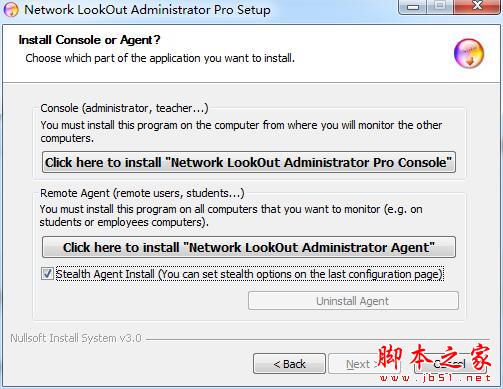The width and height of the screenshot is (503, 389).
Task: Click the www.jb51.net watermark link
Action: click(435, 378)
